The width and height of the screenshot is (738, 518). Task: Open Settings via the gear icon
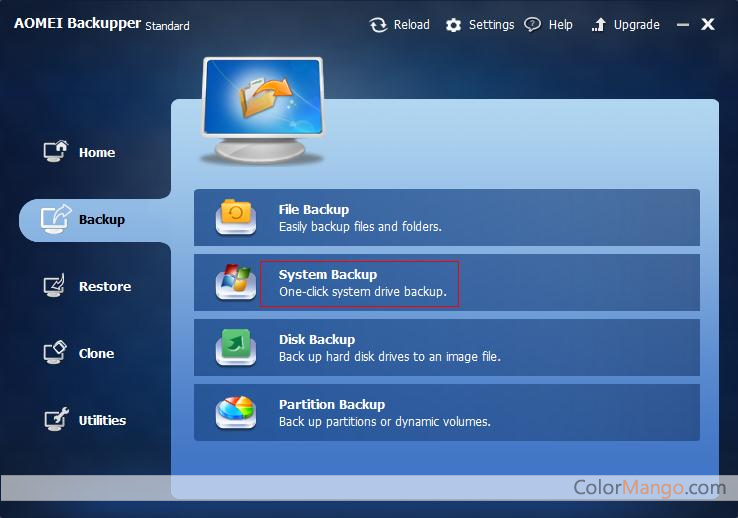[x=454, y=25]
